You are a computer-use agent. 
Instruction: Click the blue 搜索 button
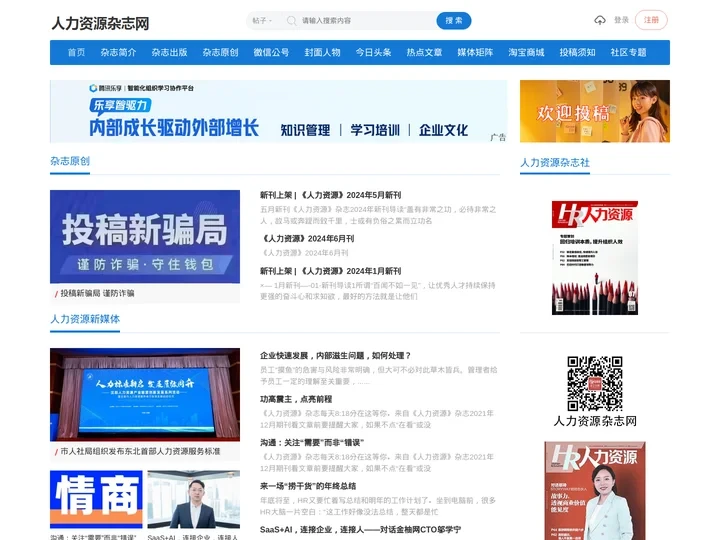454,21
